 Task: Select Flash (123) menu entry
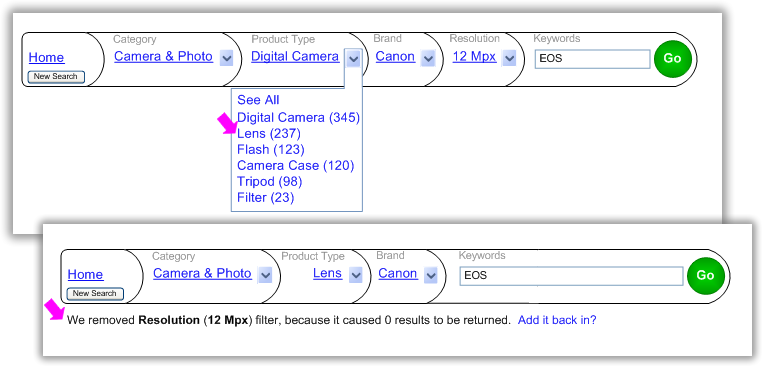point(271,149)
